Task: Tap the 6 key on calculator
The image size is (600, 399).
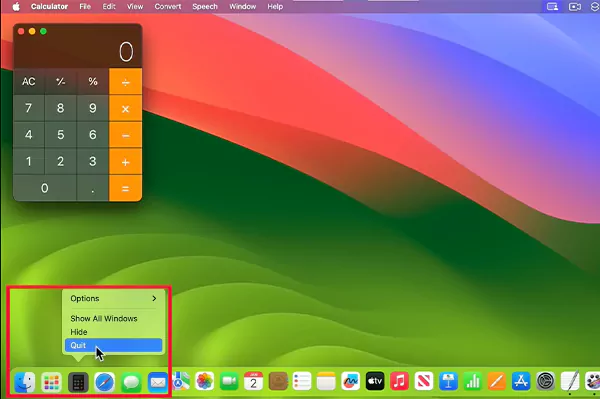Action: (x=93, y=135)
